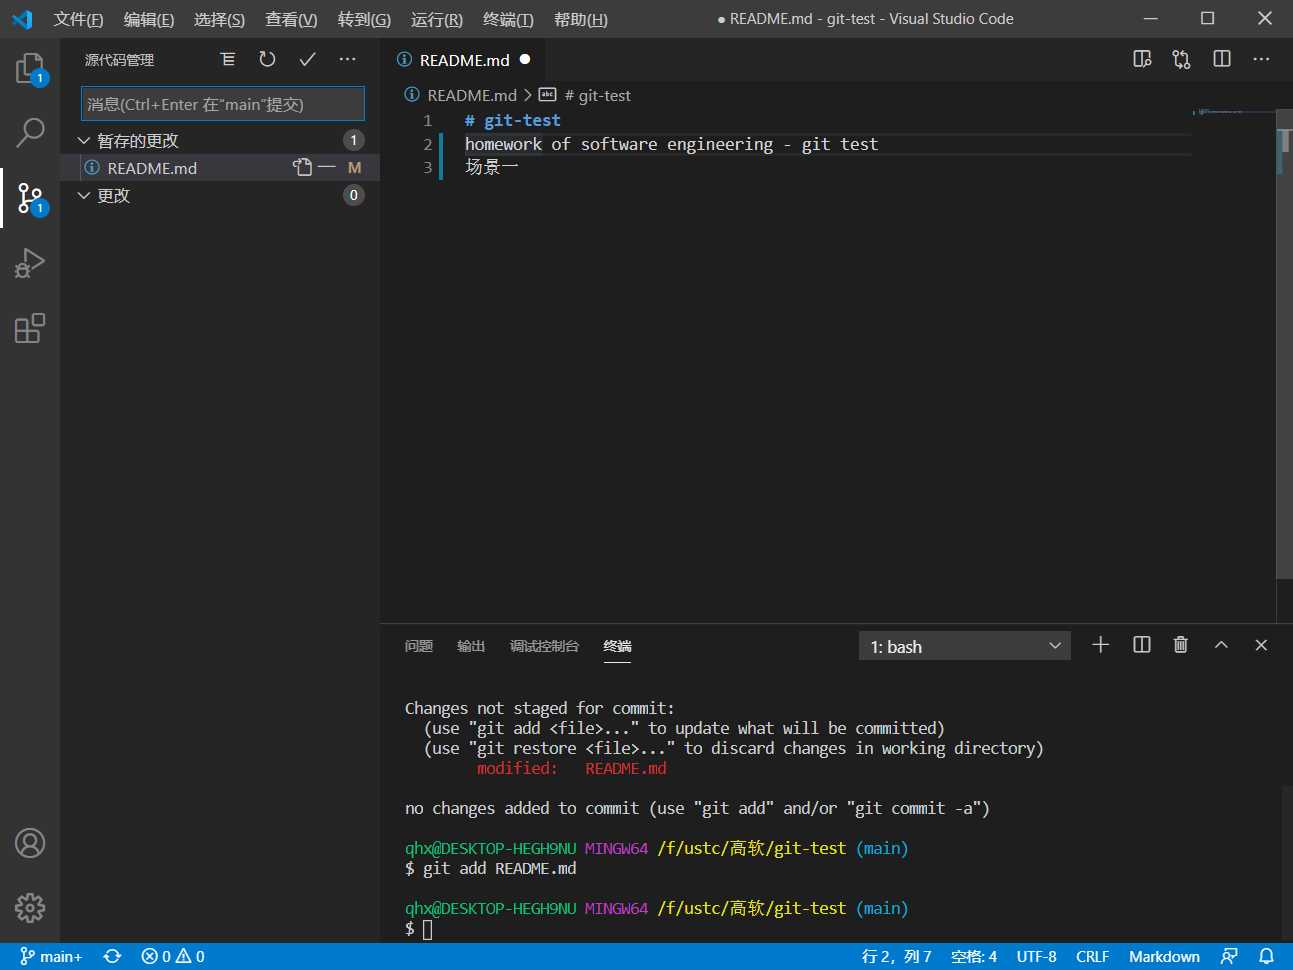
Task: Open the 编辑 menu
Action: (x=149, y=19)
